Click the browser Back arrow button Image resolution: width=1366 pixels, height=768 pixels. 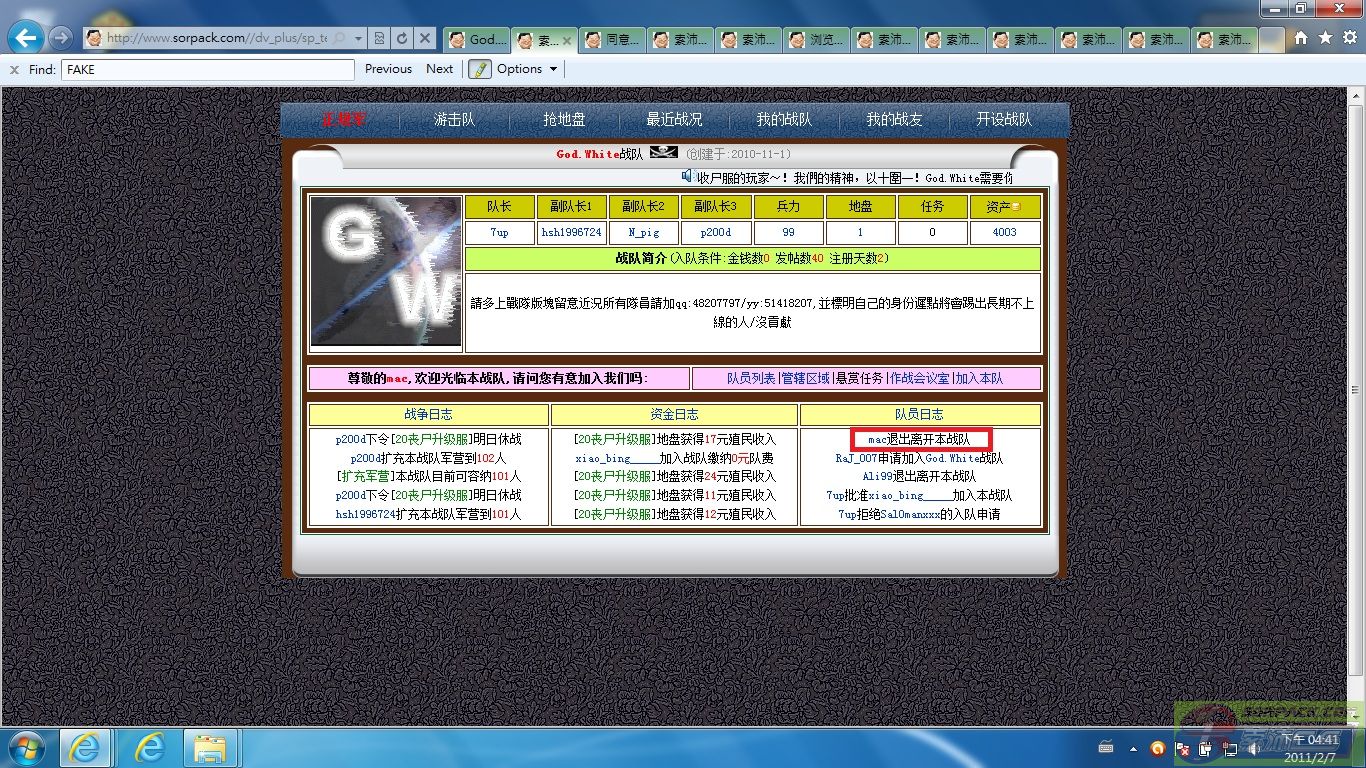[x=25, y=38]
